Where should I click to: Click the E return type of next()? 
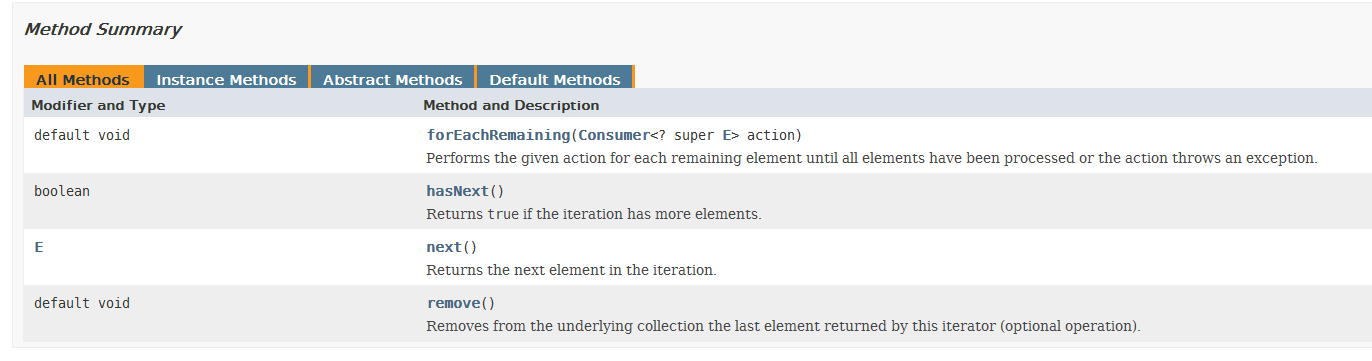(39, 247)
